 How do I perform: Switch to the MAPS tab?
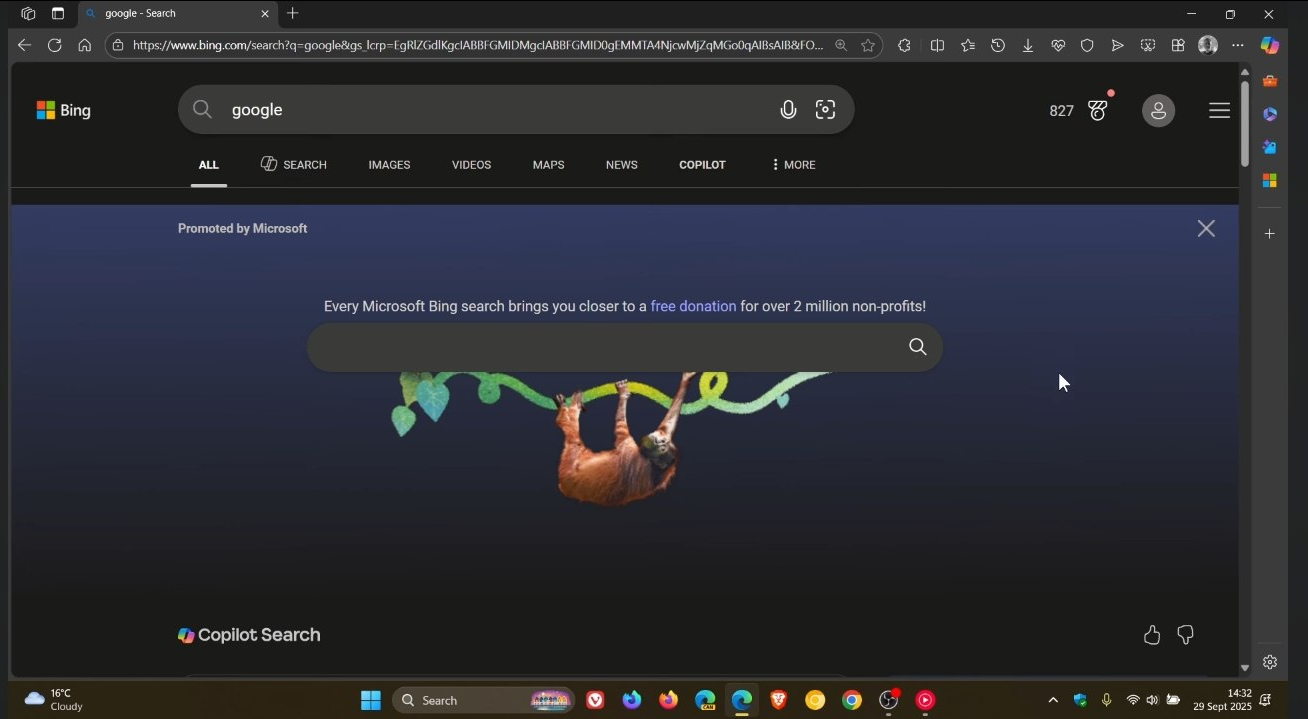click(548, 165)
